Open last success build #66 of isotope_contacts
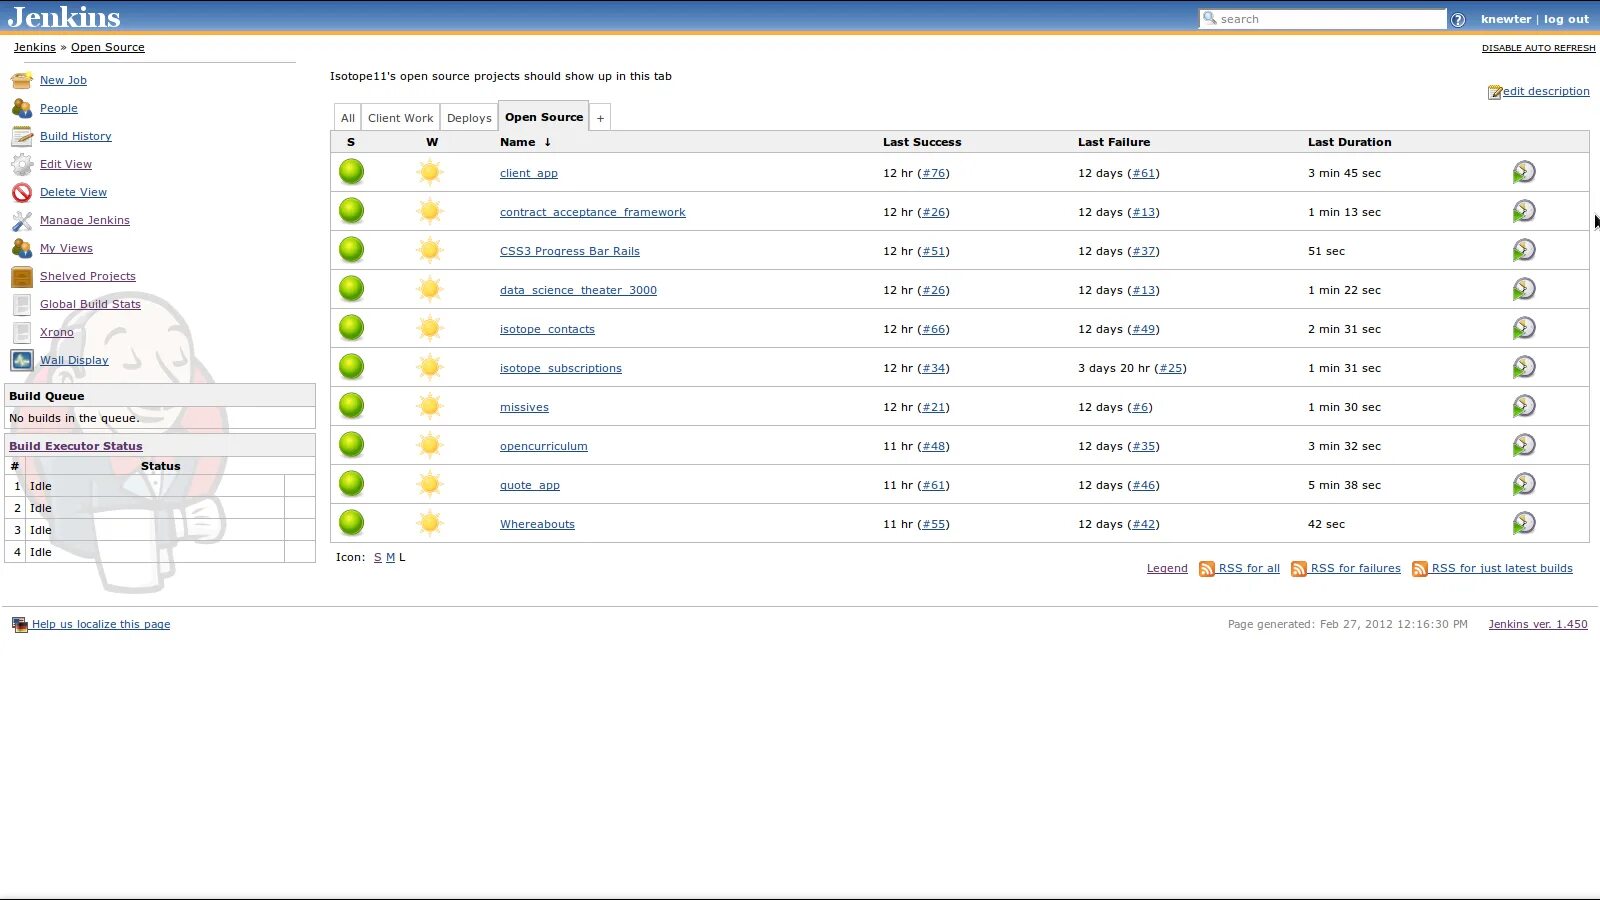The width and height of the screenshot is (1600, 900). [x=934, y=329]
